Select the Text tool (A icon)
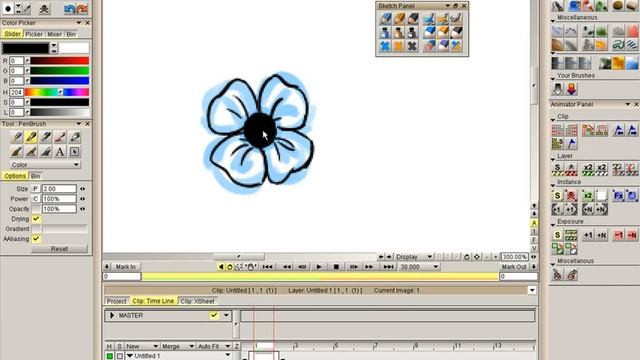Viewport: 640px width, 360px height. pos(60,152)
